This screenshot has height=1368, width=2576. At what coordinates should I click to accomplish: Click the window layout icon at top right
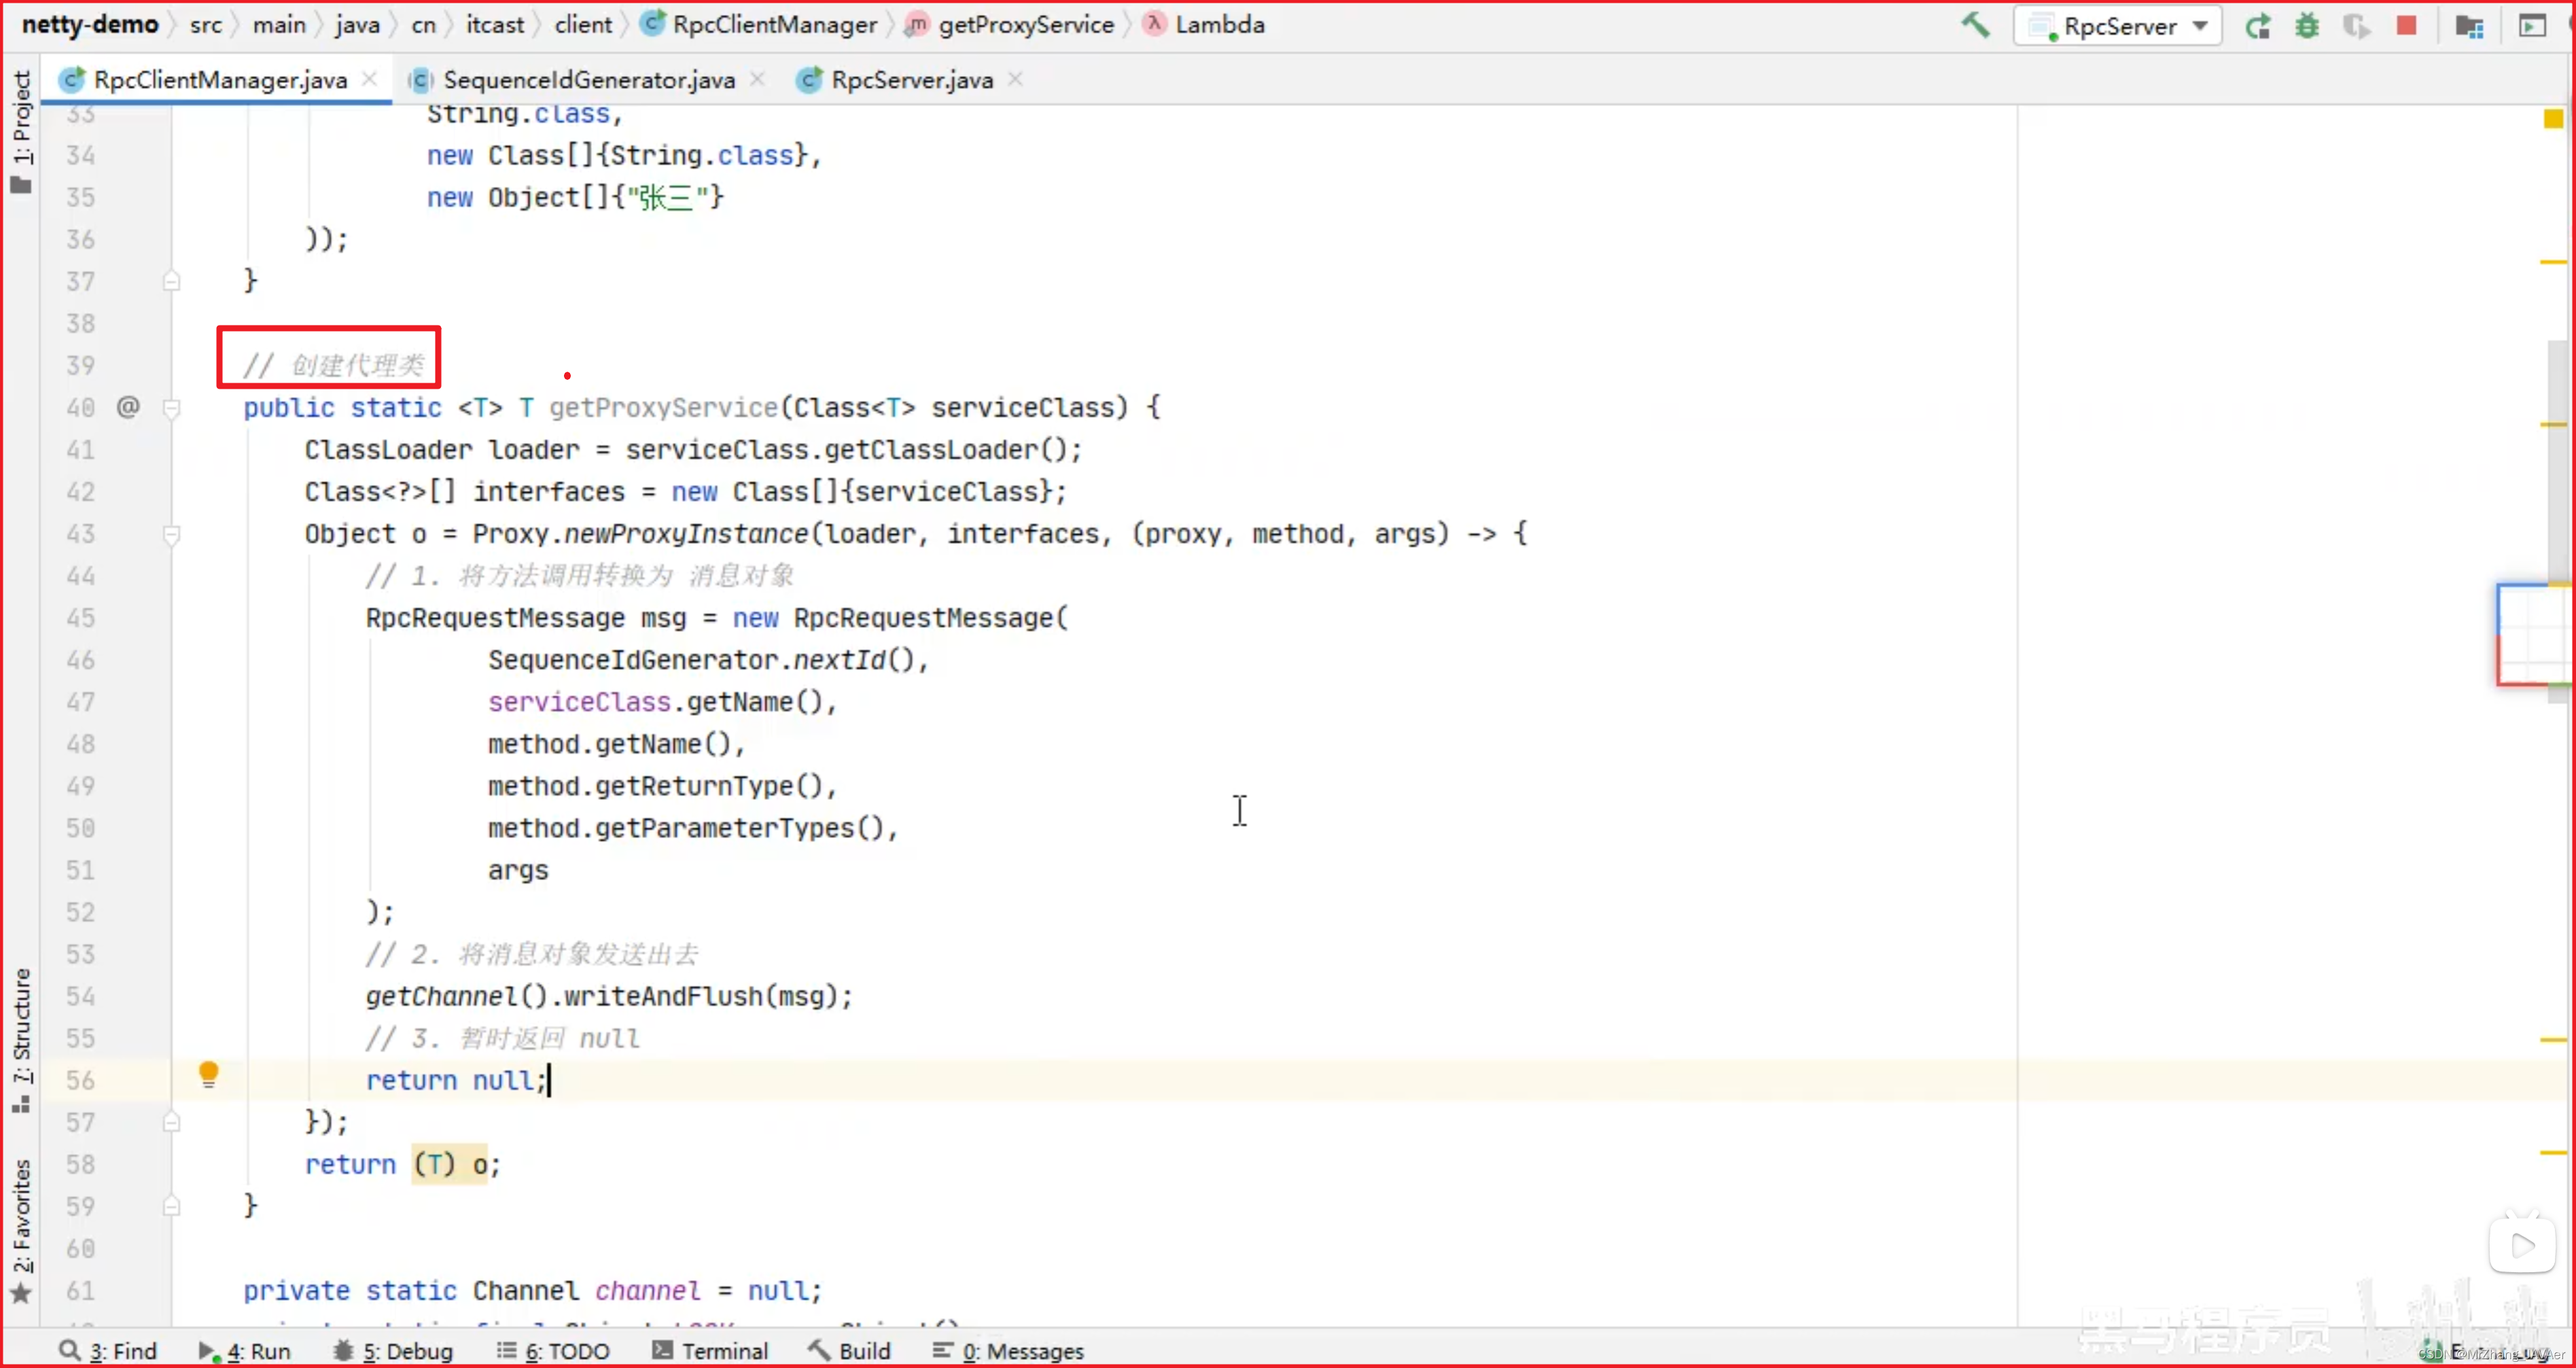(2531, 26)
